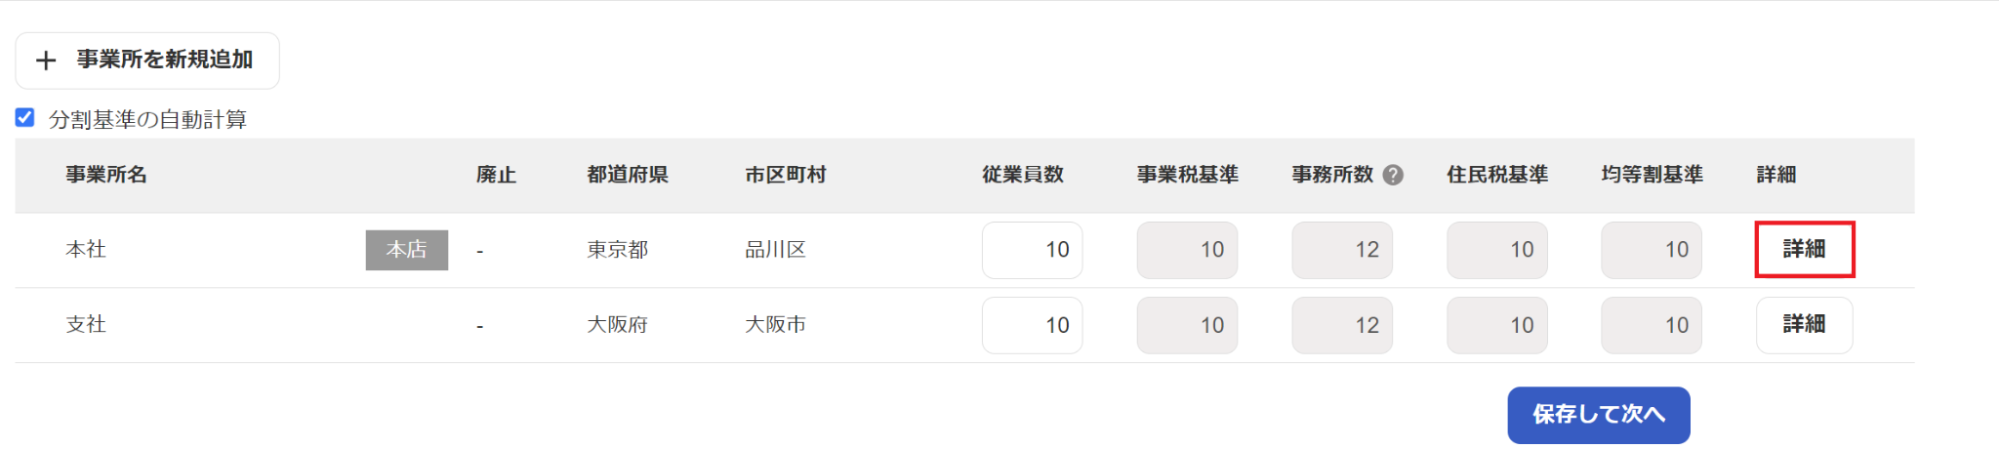Click 住民税基準 field in 支社 row
This screenshot has height=464, width=1999.
point(1497,325)
